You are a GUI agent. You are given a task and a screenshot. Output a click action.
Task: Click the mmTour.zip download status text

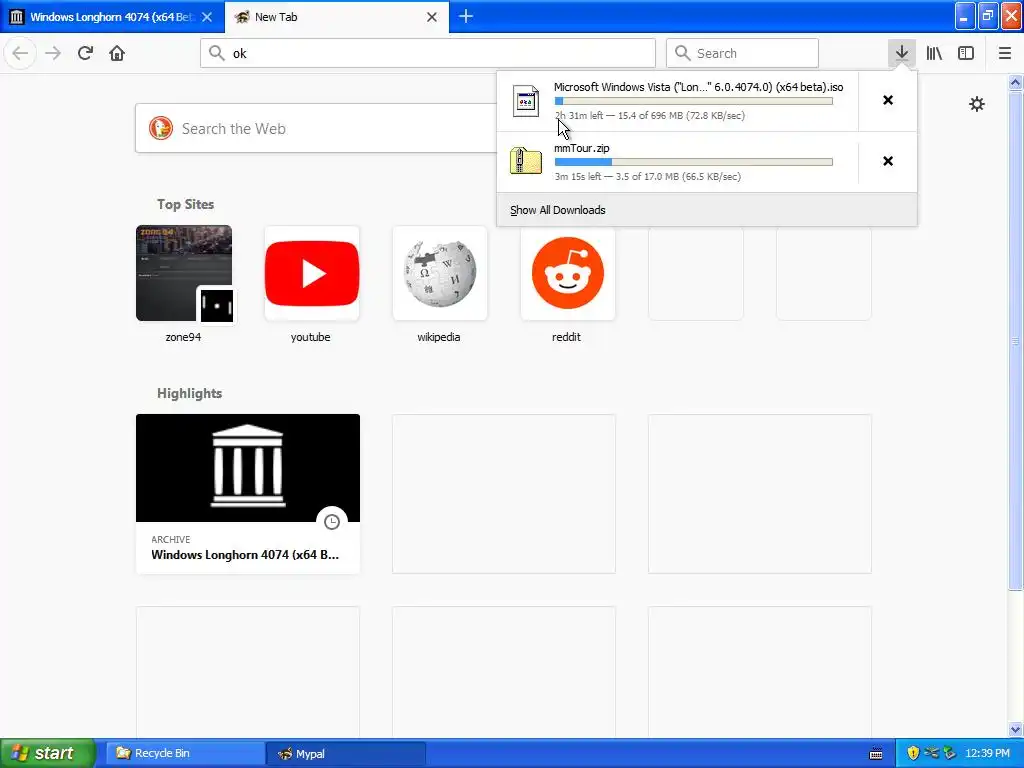pyautogui.click(x=647, y=176)
